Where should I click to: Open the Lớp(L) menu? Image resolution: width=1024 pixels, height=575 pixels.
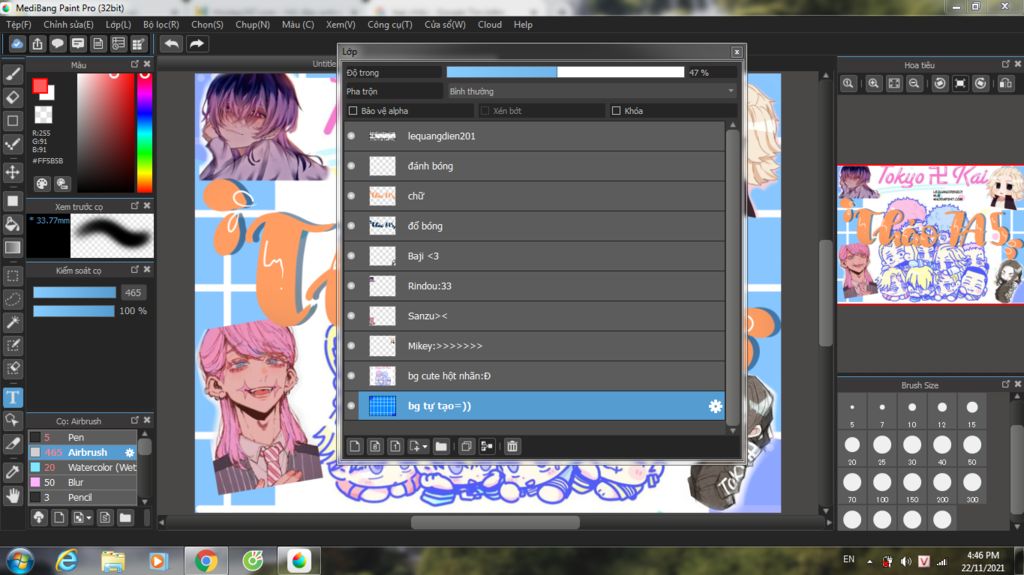click(118, 25)
